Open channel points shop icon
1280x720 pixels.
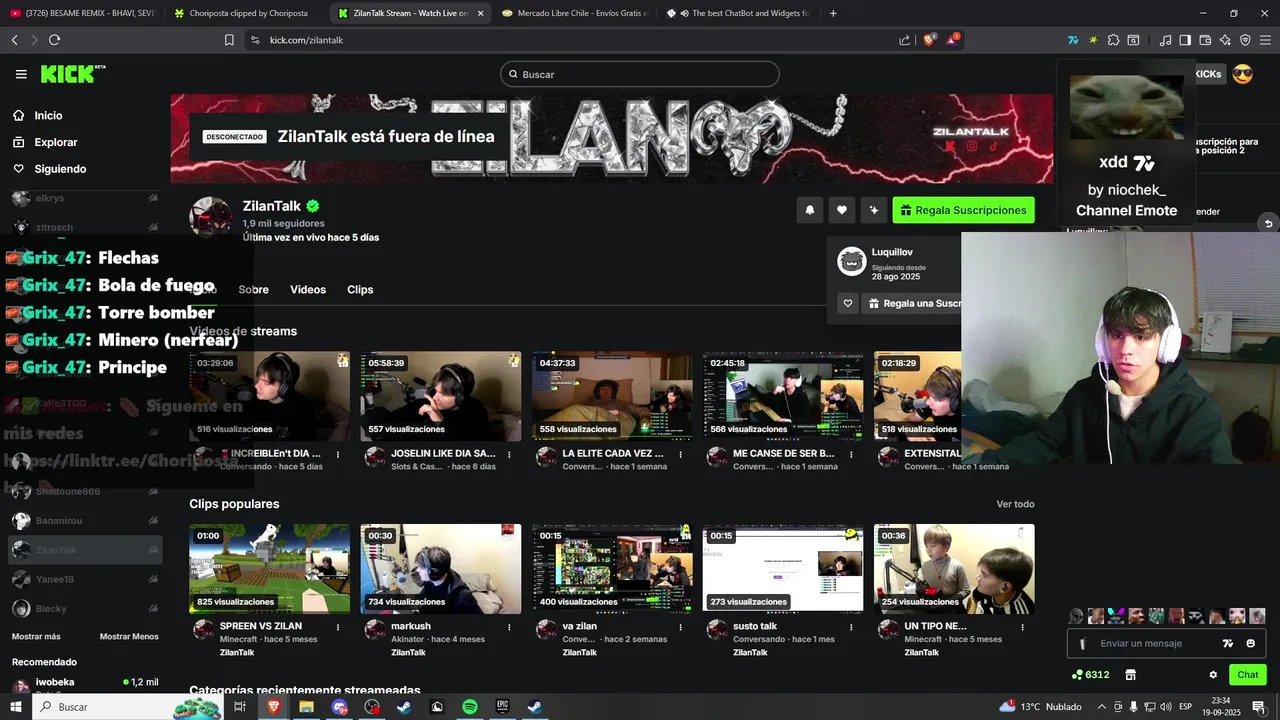(1130, 675)
